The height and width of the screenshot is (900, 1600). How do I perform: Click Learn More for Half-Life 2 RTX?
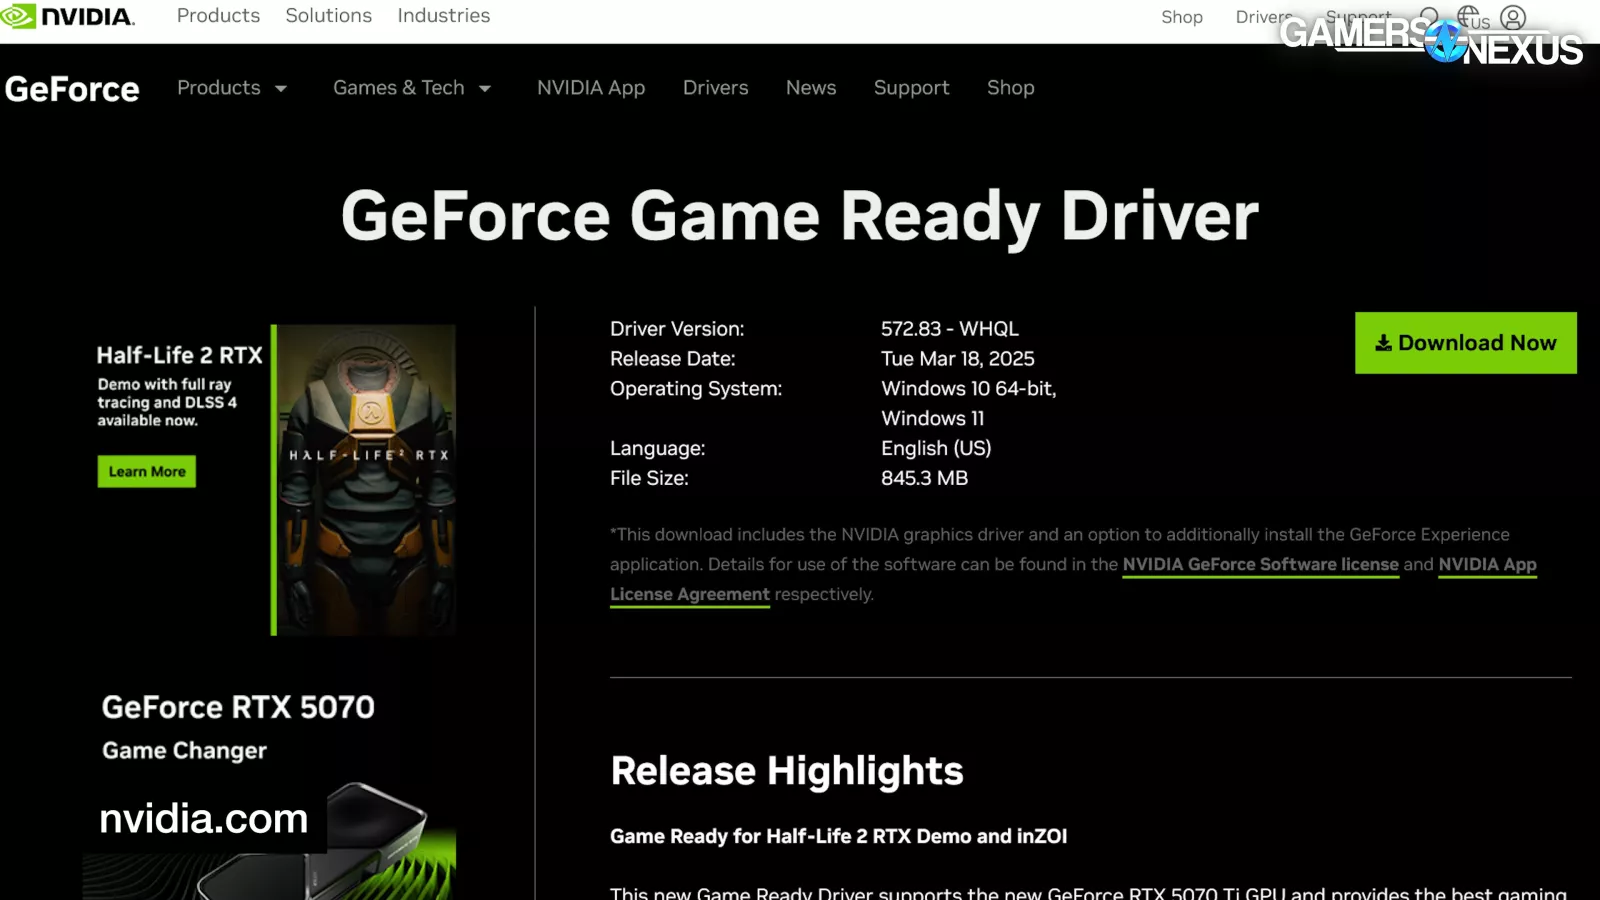147,472
